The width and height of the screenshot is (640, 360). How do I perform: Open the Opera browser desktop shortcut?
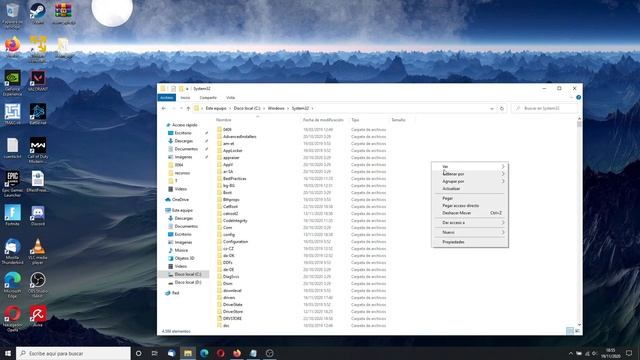click(12, 319)
